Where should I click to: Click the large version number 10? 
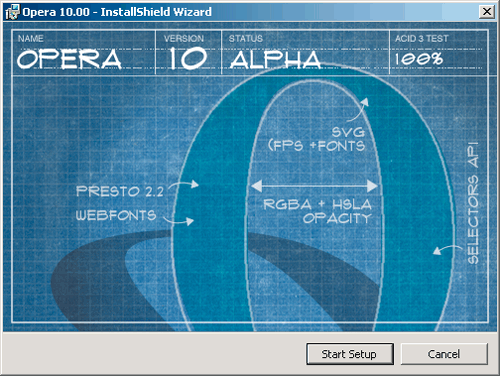(x=187, y=58)
